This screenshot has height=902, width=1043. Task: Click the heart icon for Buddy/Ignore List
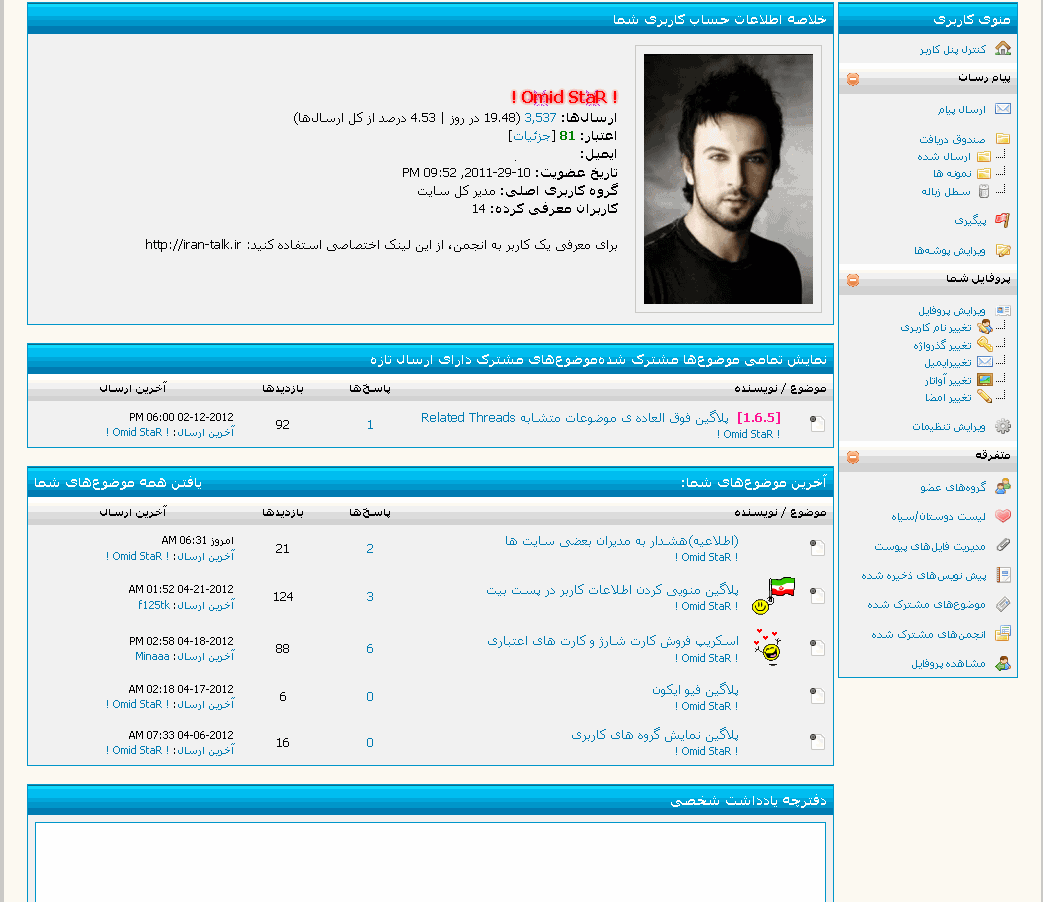[1002, 516]
